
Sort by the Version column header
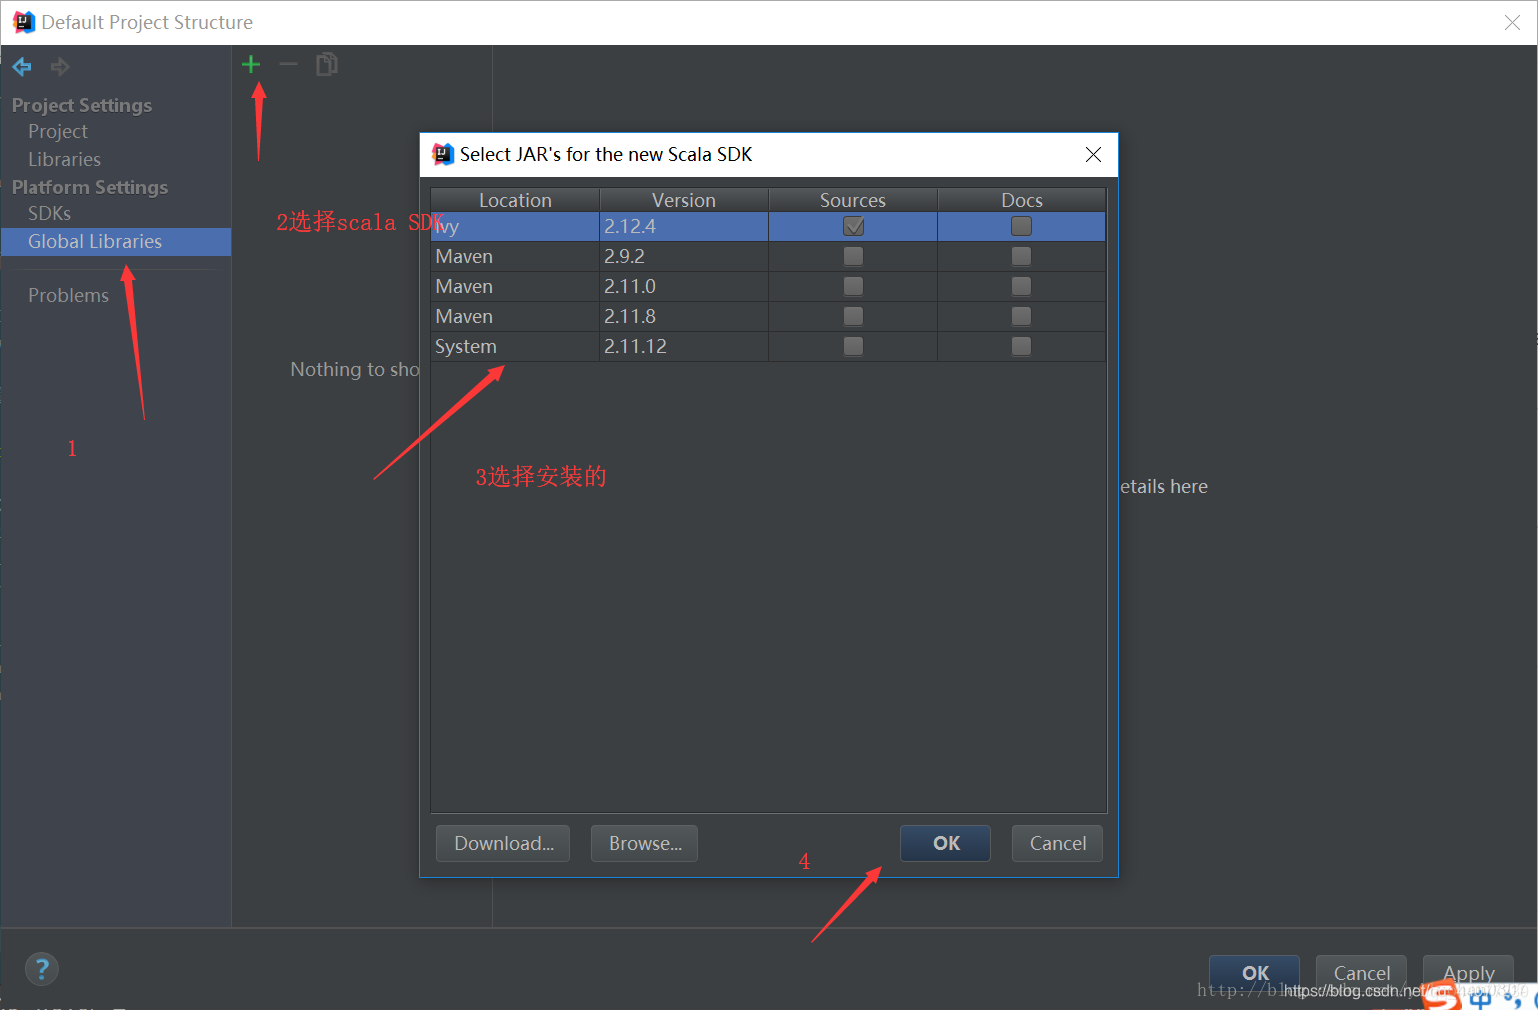[x=684, y=200]
